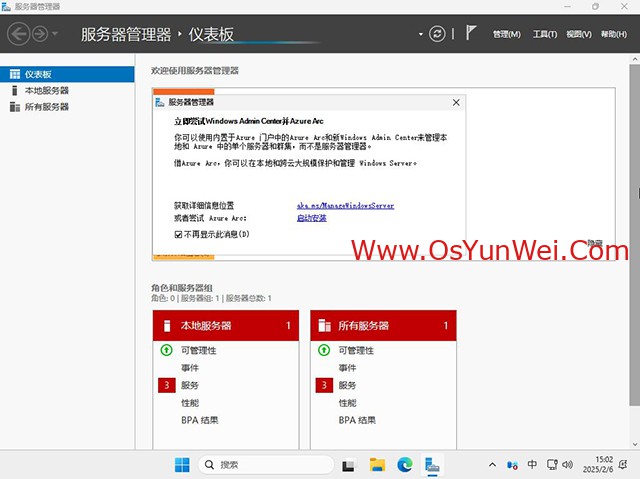Open the 帮助(H) menu
640x479 pixels.
(613, 34)
